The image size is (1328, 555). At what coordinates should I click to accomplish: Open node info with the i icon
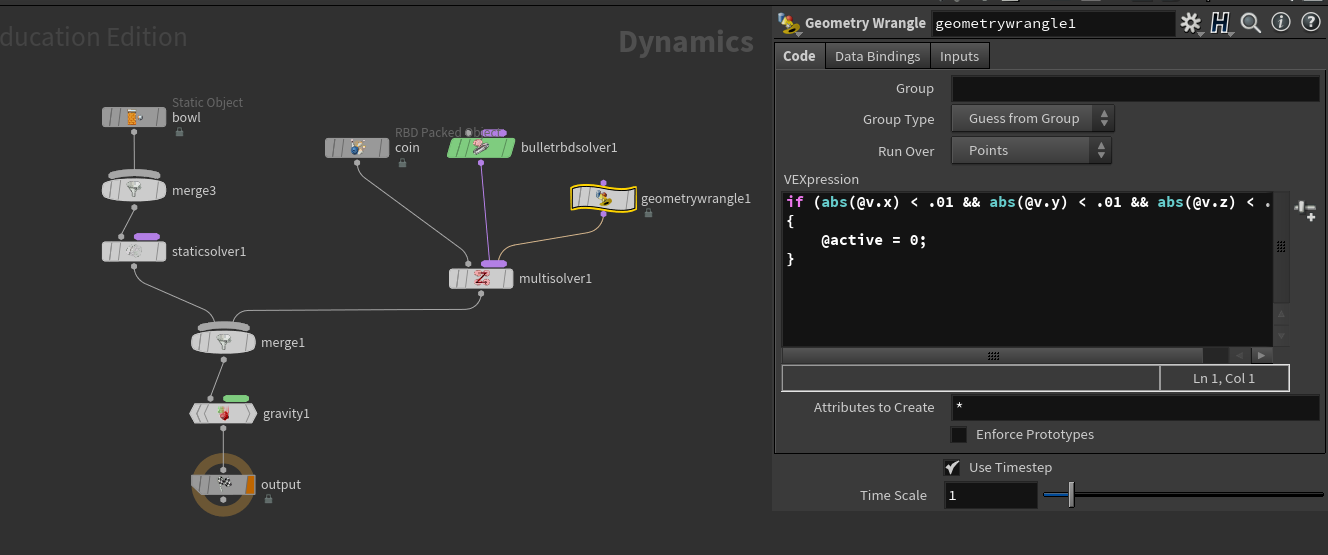point(1279,22)
